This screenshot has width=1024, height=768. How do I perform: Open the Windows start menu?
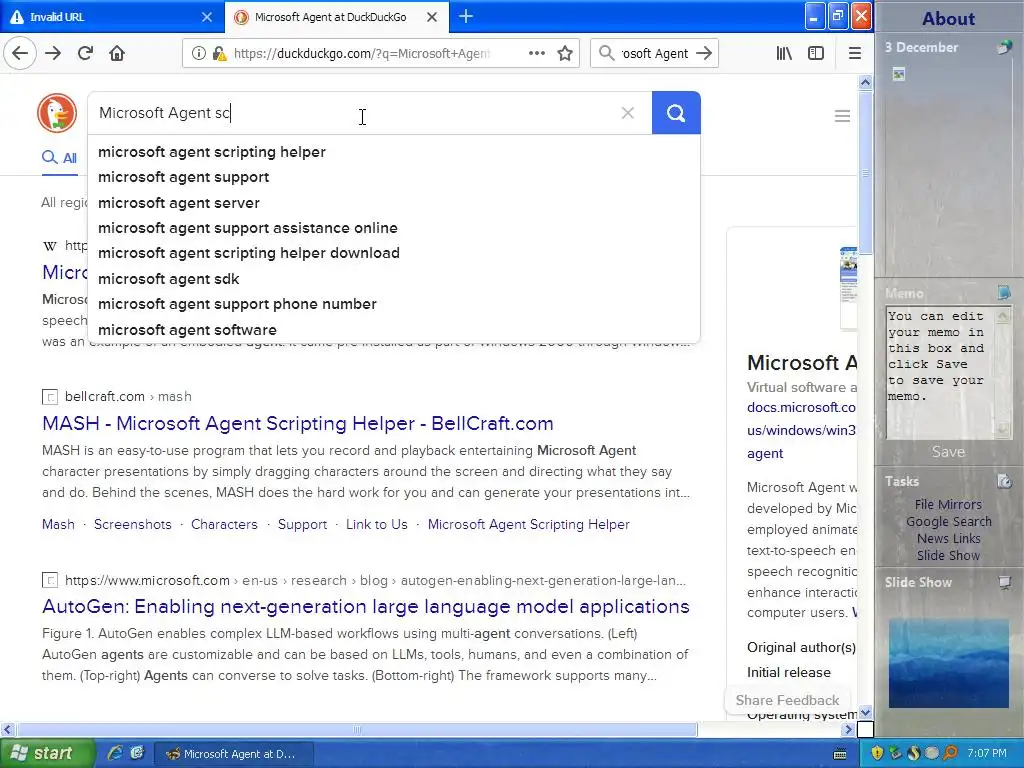[x=48, y=754]
